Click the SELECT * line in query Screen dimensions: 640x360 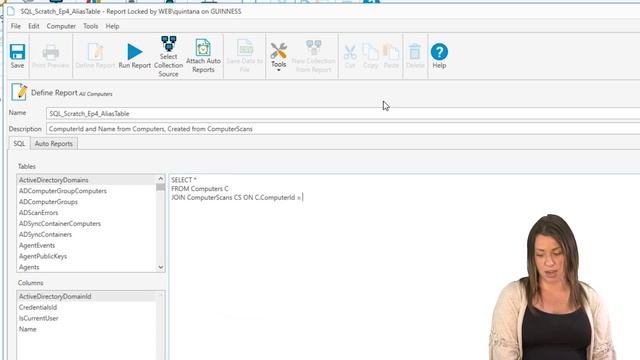click(184, 180)
